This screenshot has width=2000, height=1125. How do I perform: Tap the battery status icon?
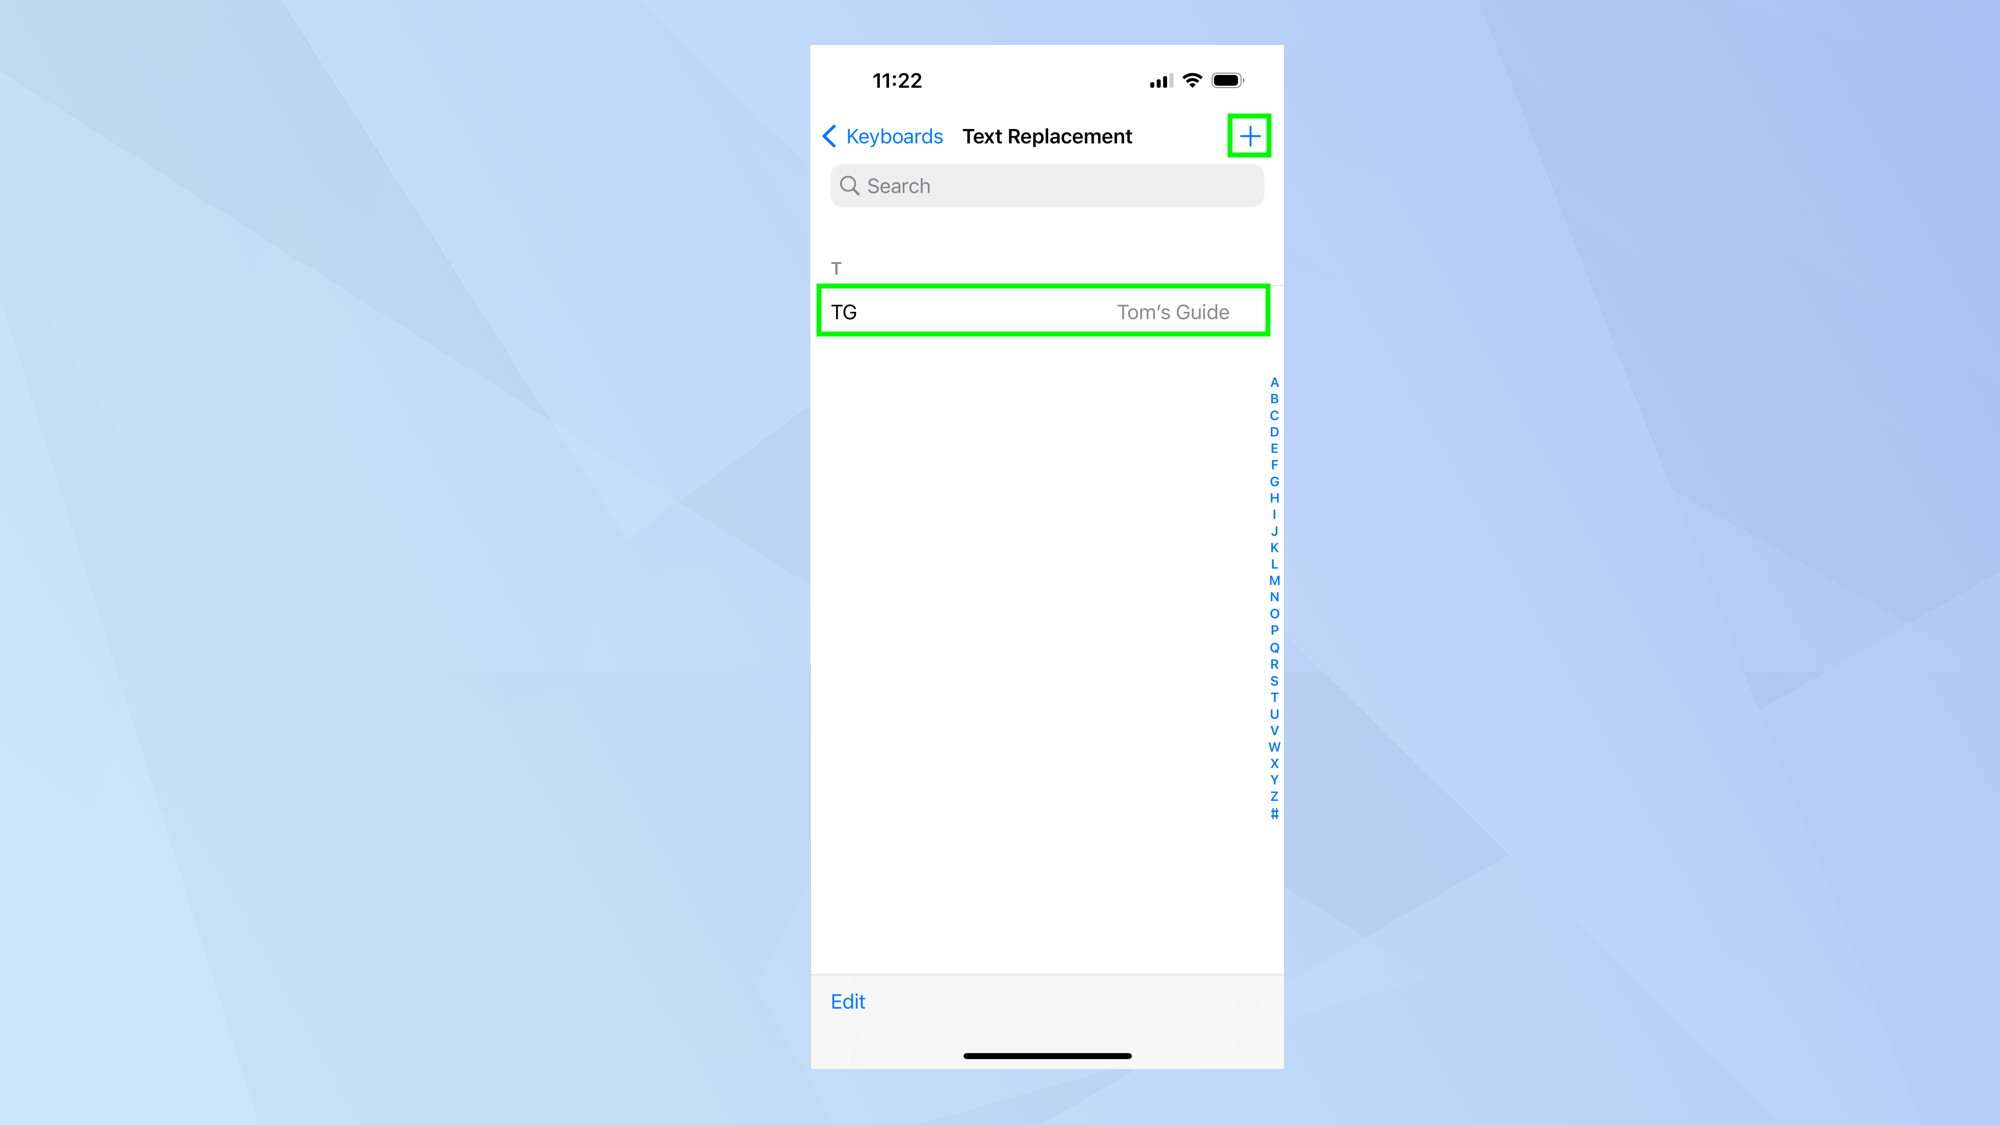(x=1227, y=81)
